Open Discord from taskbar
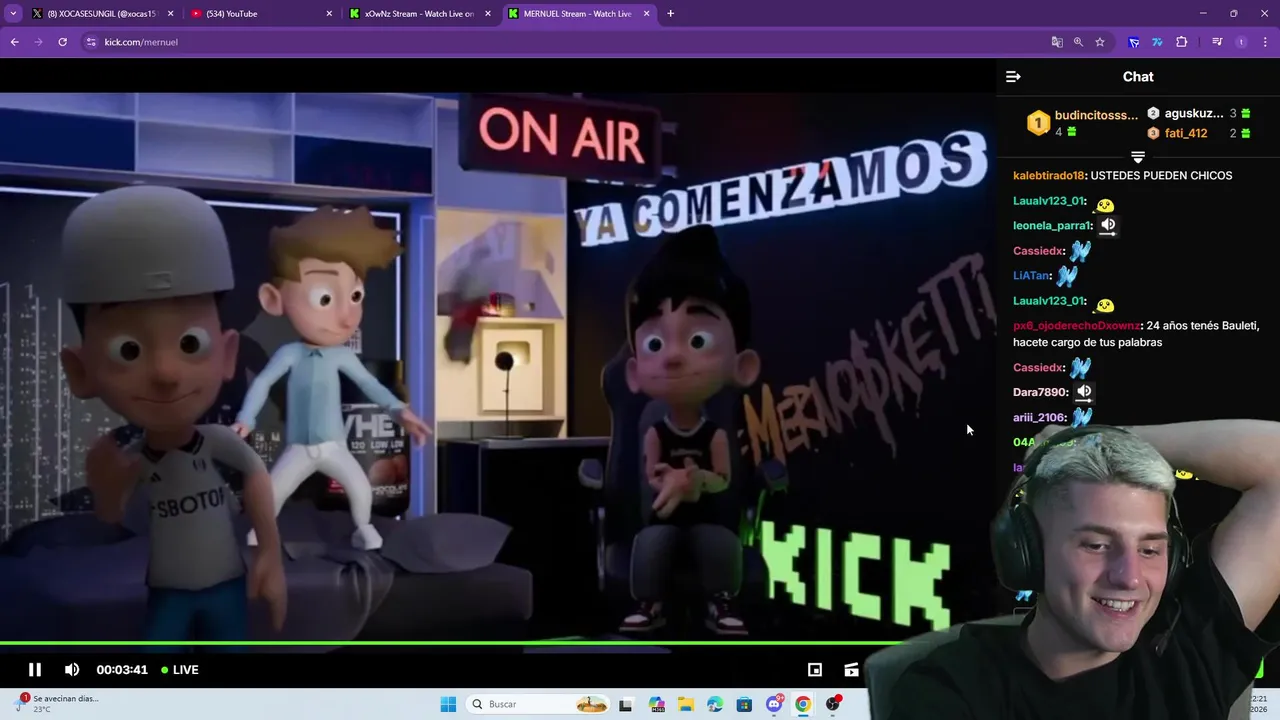 point(774,704)
